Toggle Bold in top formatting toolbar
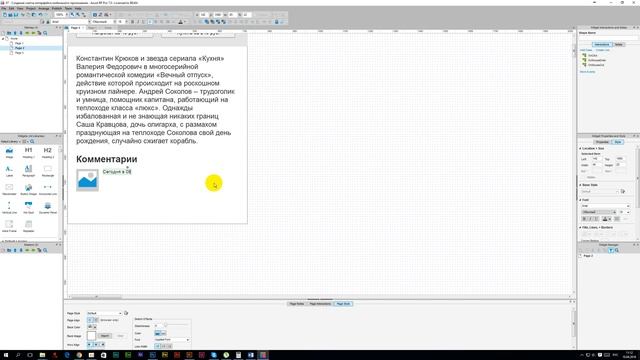The height and width of the screenshot is (360, 640). pos(132,22)
